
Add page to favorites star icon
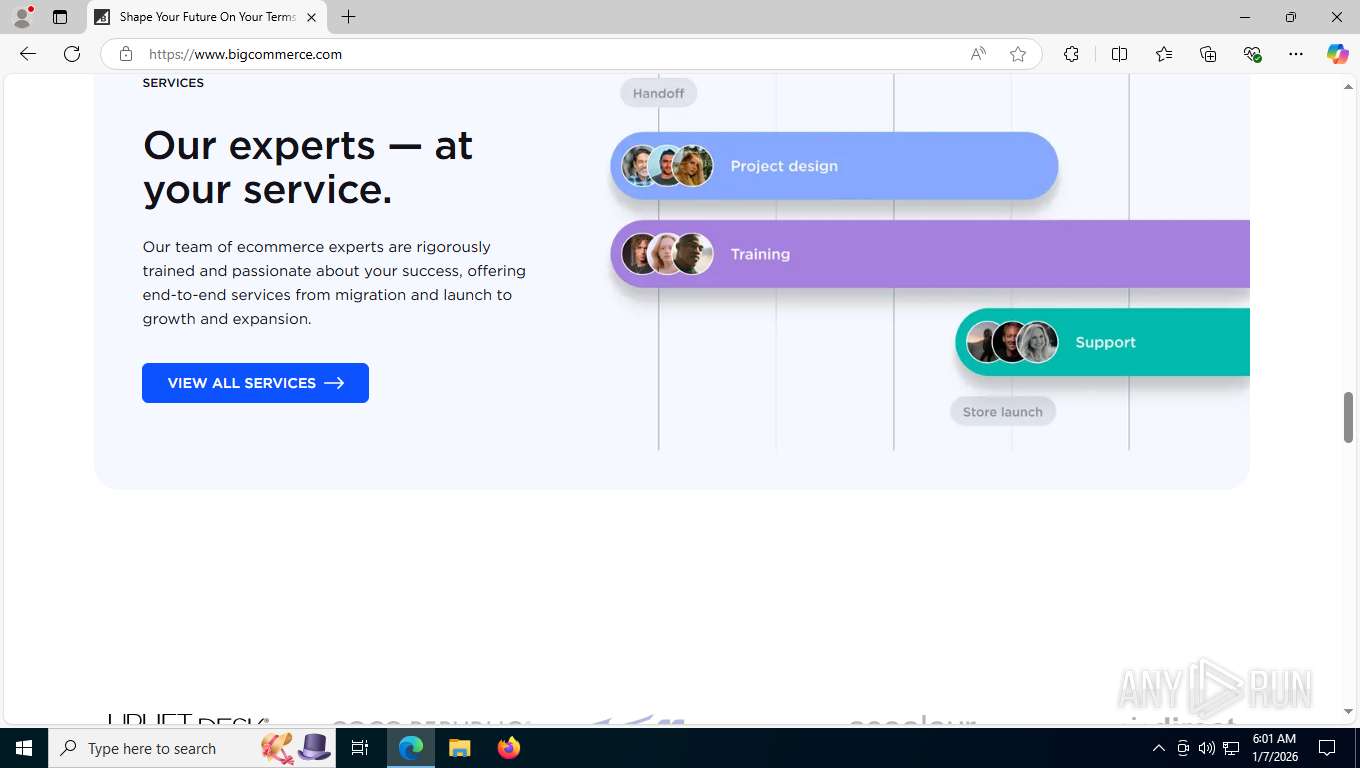1018,54
